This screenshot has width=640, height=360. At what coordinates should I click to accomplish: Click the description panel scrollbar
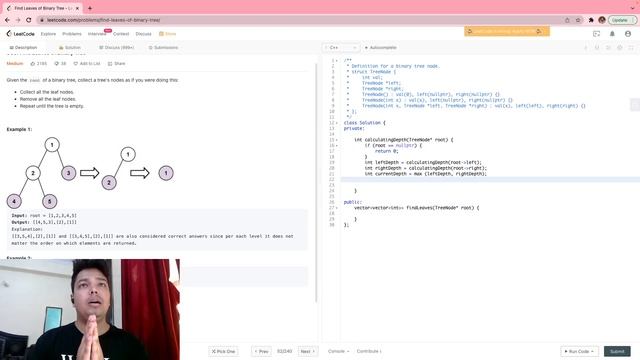(x=316, y=182)
